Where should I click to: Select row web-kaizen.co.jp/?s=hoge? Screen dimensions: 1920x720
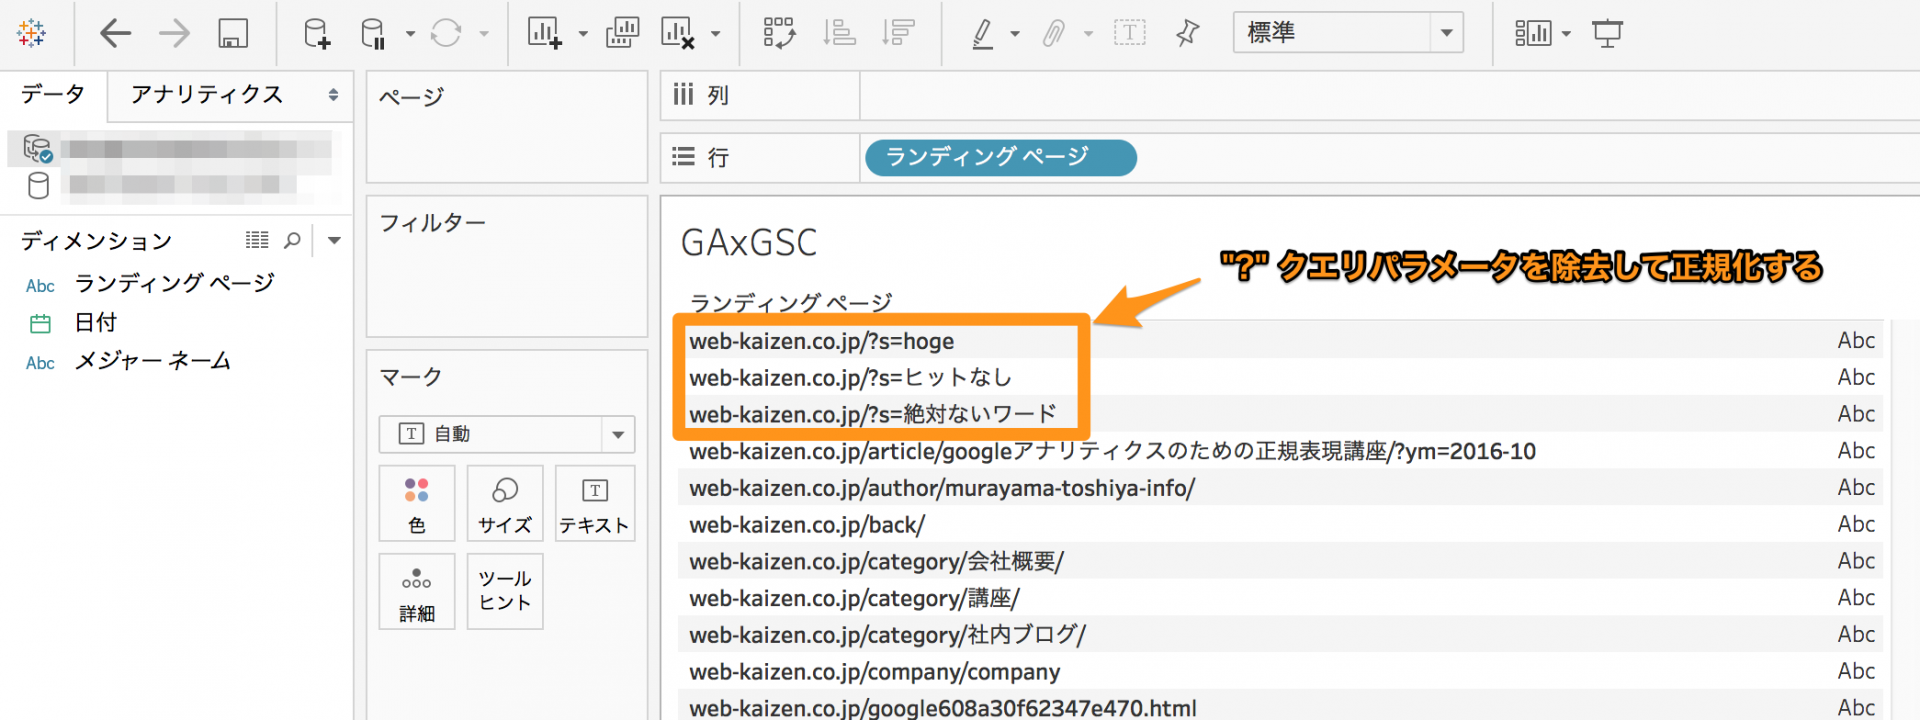(822, 341)
